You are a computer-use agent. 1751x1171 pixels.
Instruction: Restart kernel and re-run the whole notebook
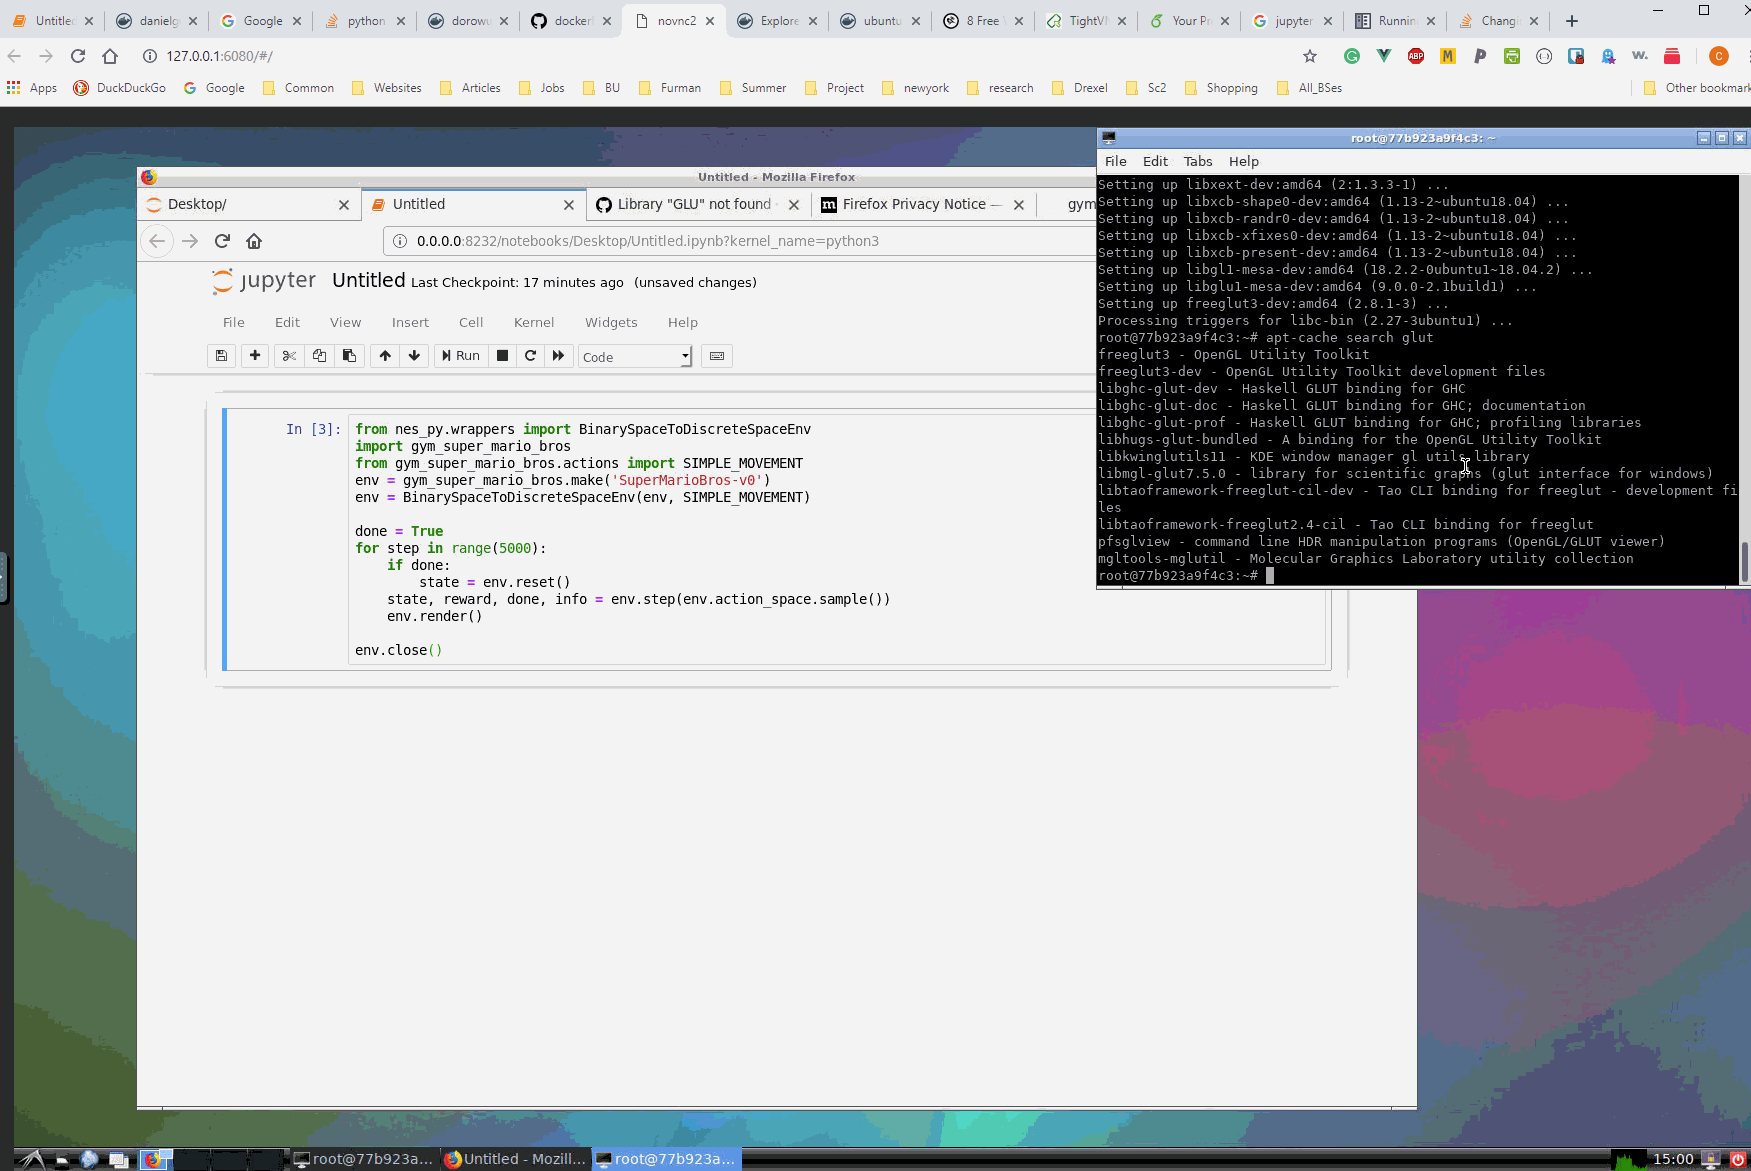tap(558, 356)
